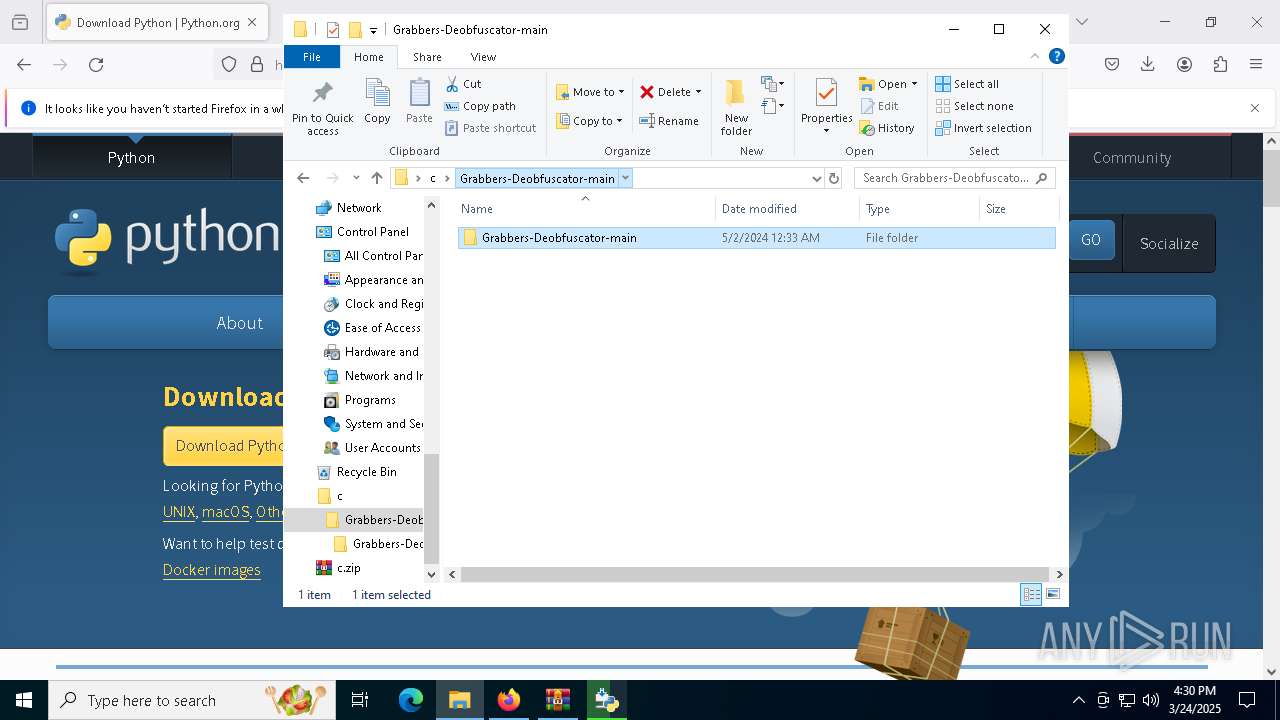1280x720 pixels.
Task: Cut the selected folder
Action: (x=463, y=84)
